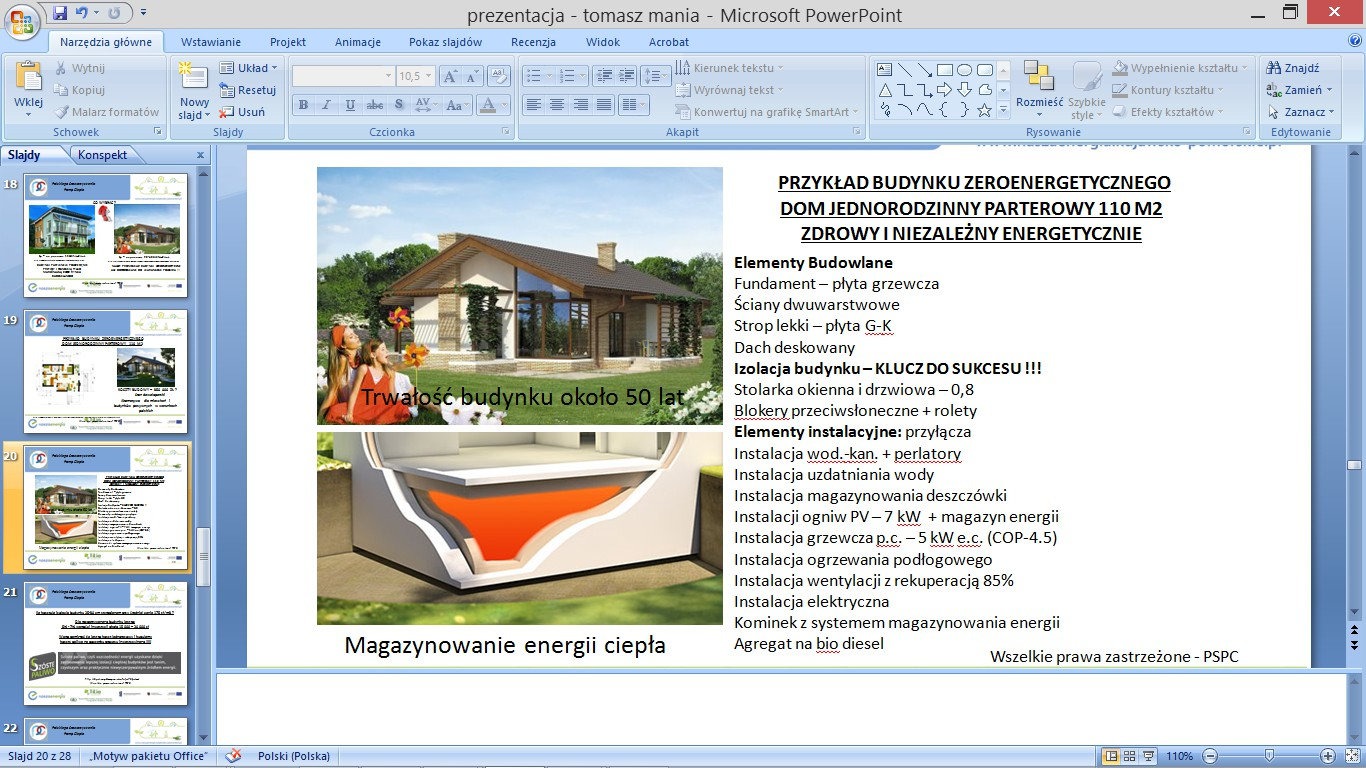1366x768 pixels.
Task: Open Wypełnienie kształtu fill color
Action: click(x=1180, y=68)
